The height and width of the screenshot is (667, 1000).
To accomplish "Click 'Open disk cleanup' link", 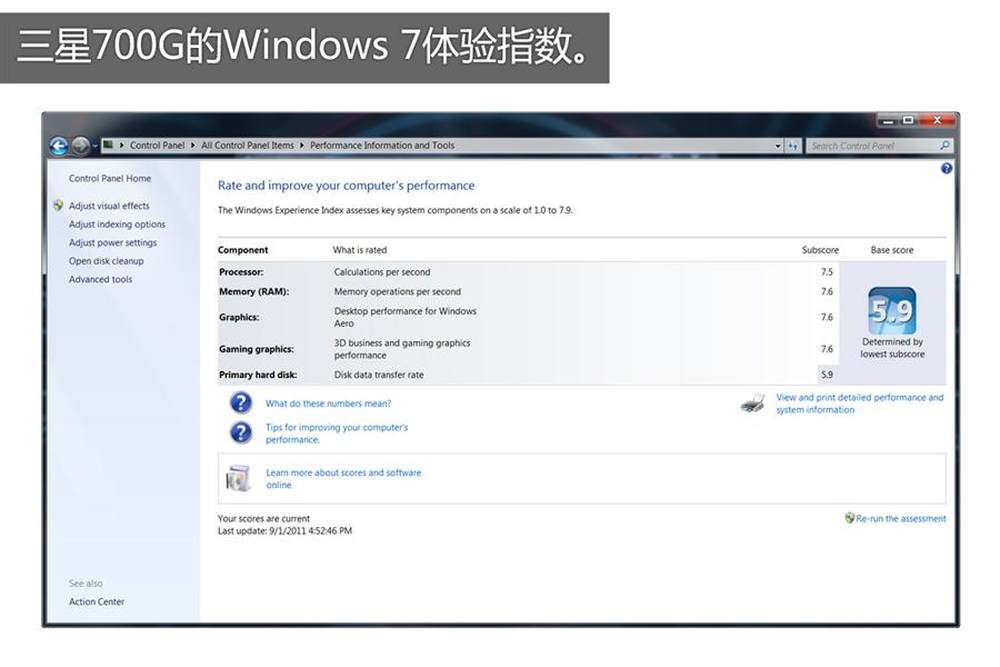I will tap(106, 261).
